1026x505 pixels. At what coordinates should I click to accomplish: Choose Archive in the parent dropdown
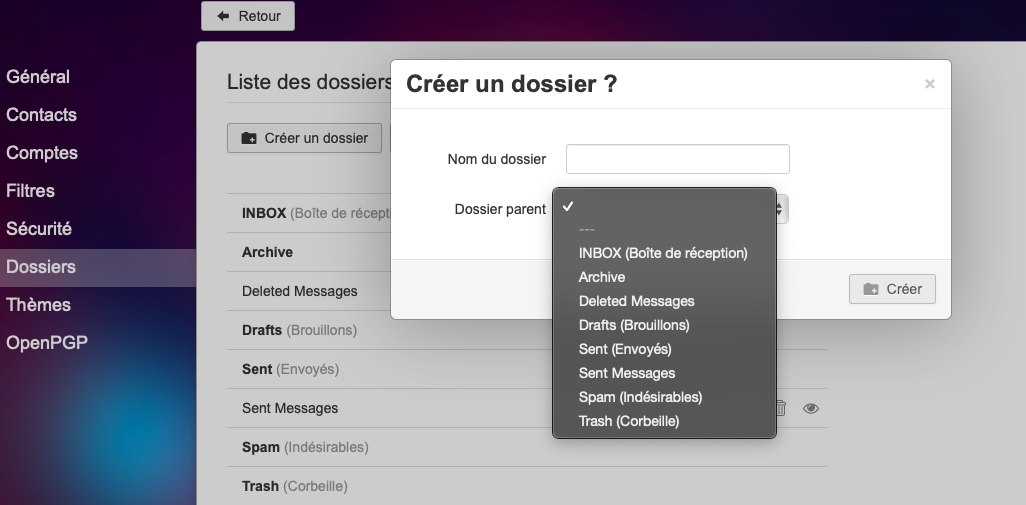664,277
